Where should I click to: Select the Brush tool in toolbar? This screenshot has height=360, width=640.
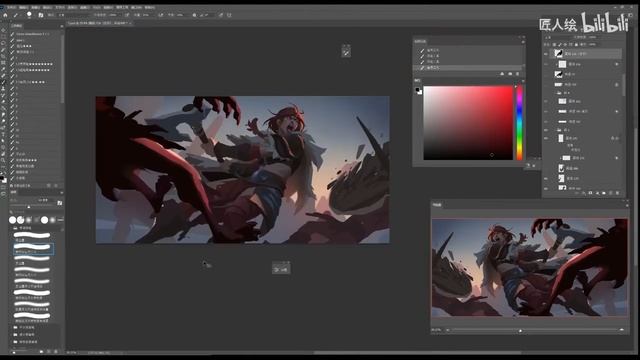3,82
